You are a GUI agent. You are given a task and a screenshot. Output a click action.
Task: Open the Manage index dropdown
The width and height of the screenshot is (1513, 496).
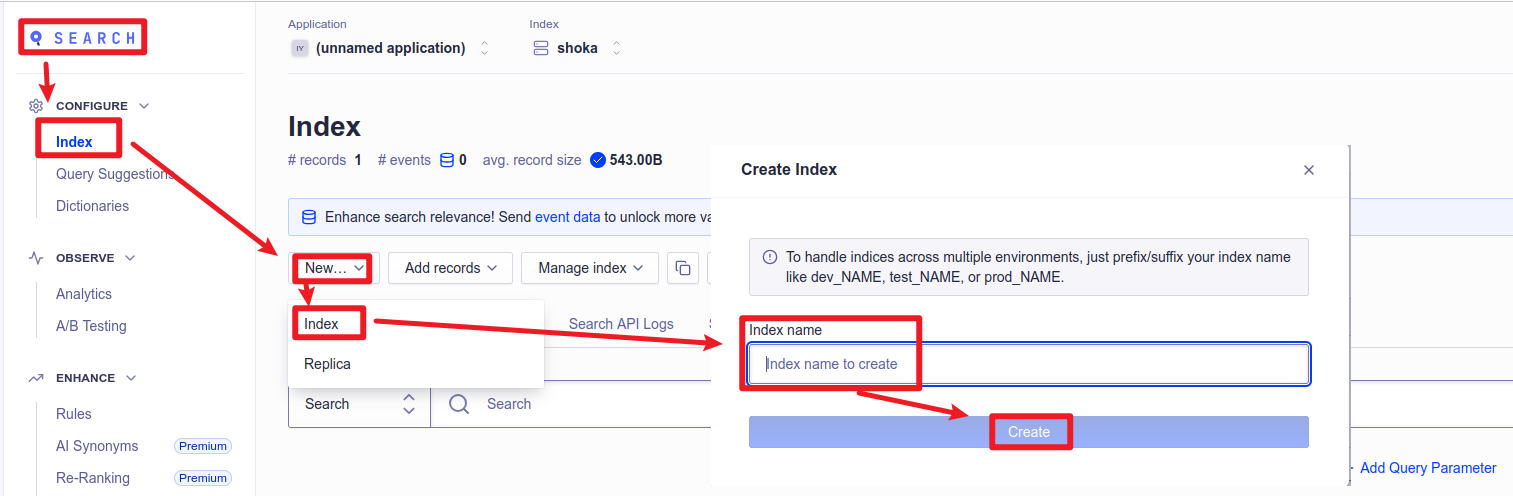point(589,268)
